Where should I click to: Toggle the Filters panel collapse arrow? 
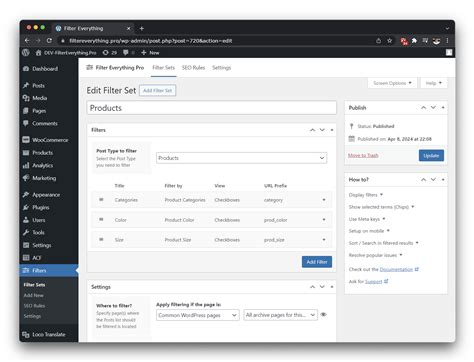coord(332,130)
